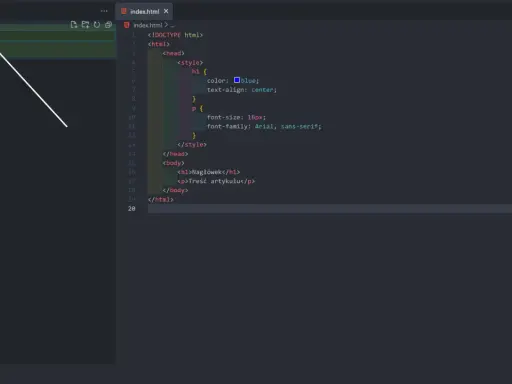Click the h1 Nagłówek line

click(x=209, y=172)
